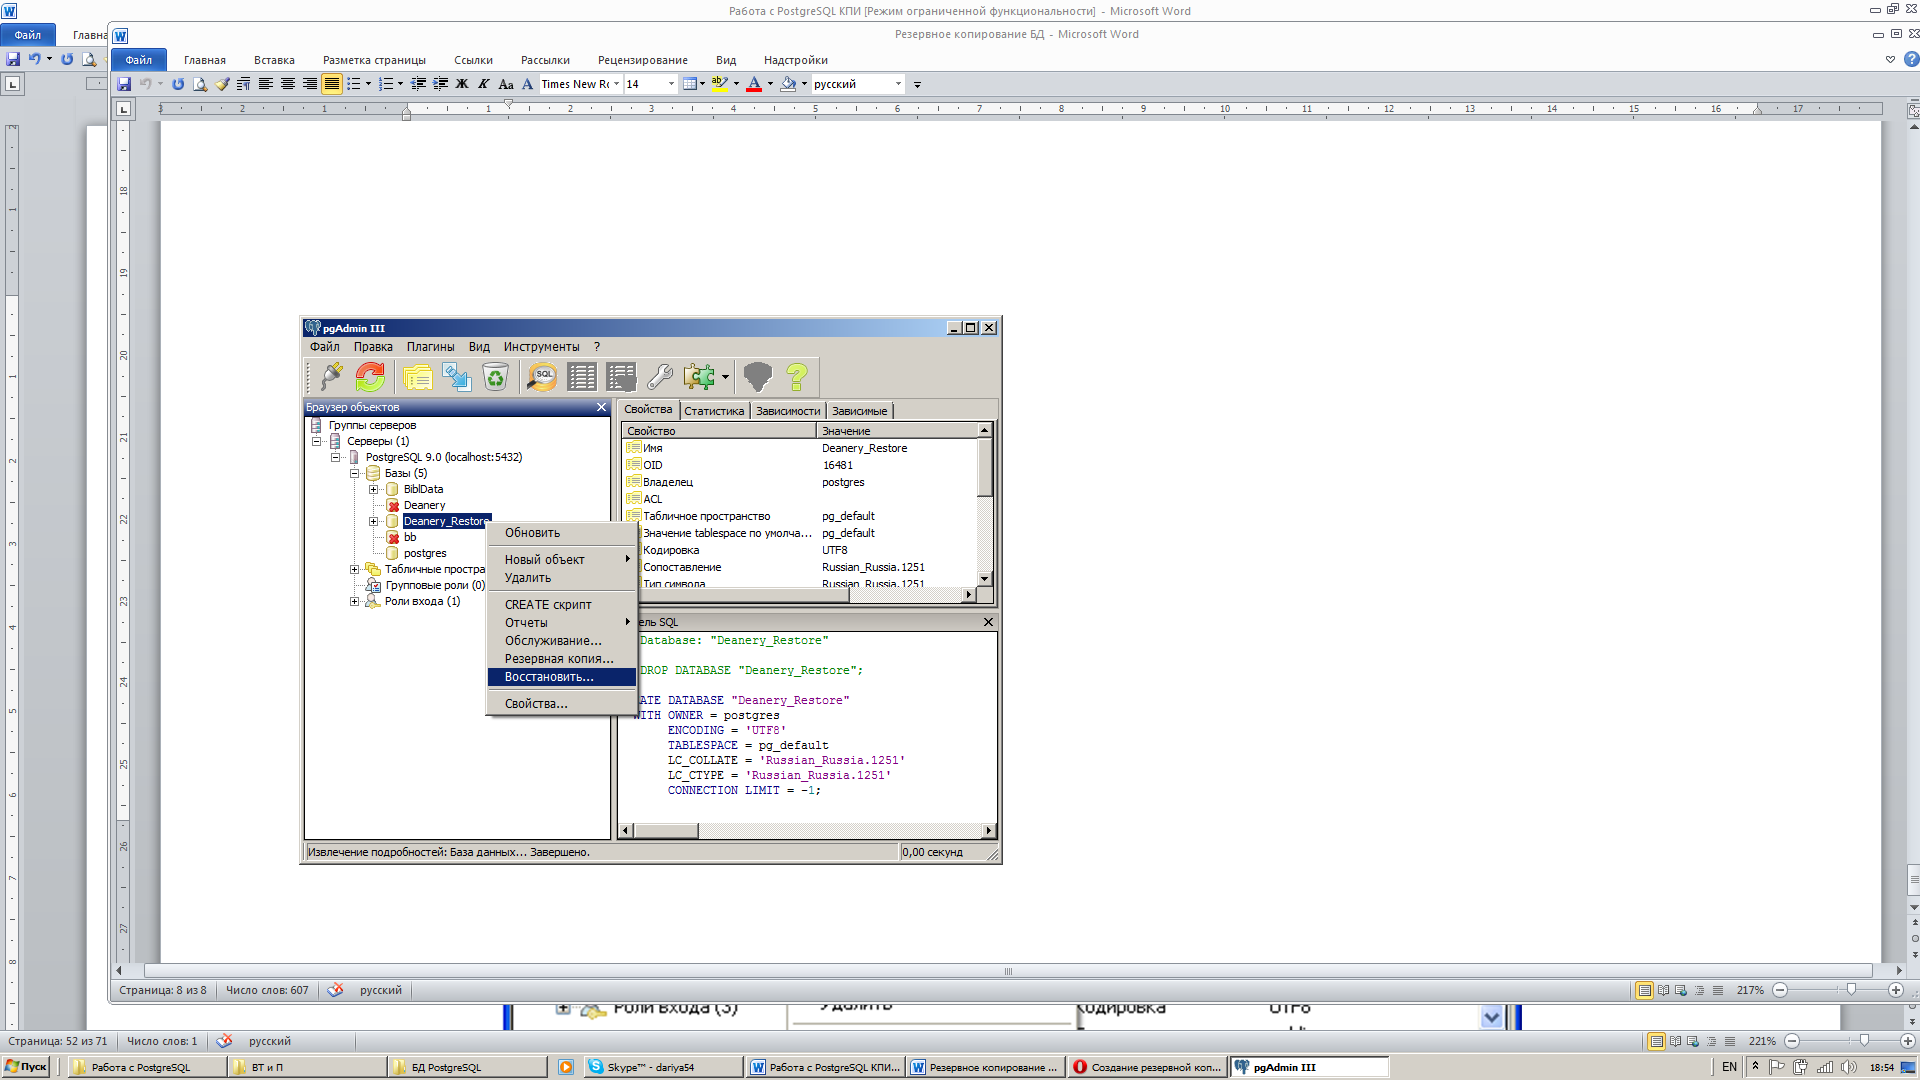Click the create new object icon in pgAdmin
The image size is (1920, 1080).
457,377
